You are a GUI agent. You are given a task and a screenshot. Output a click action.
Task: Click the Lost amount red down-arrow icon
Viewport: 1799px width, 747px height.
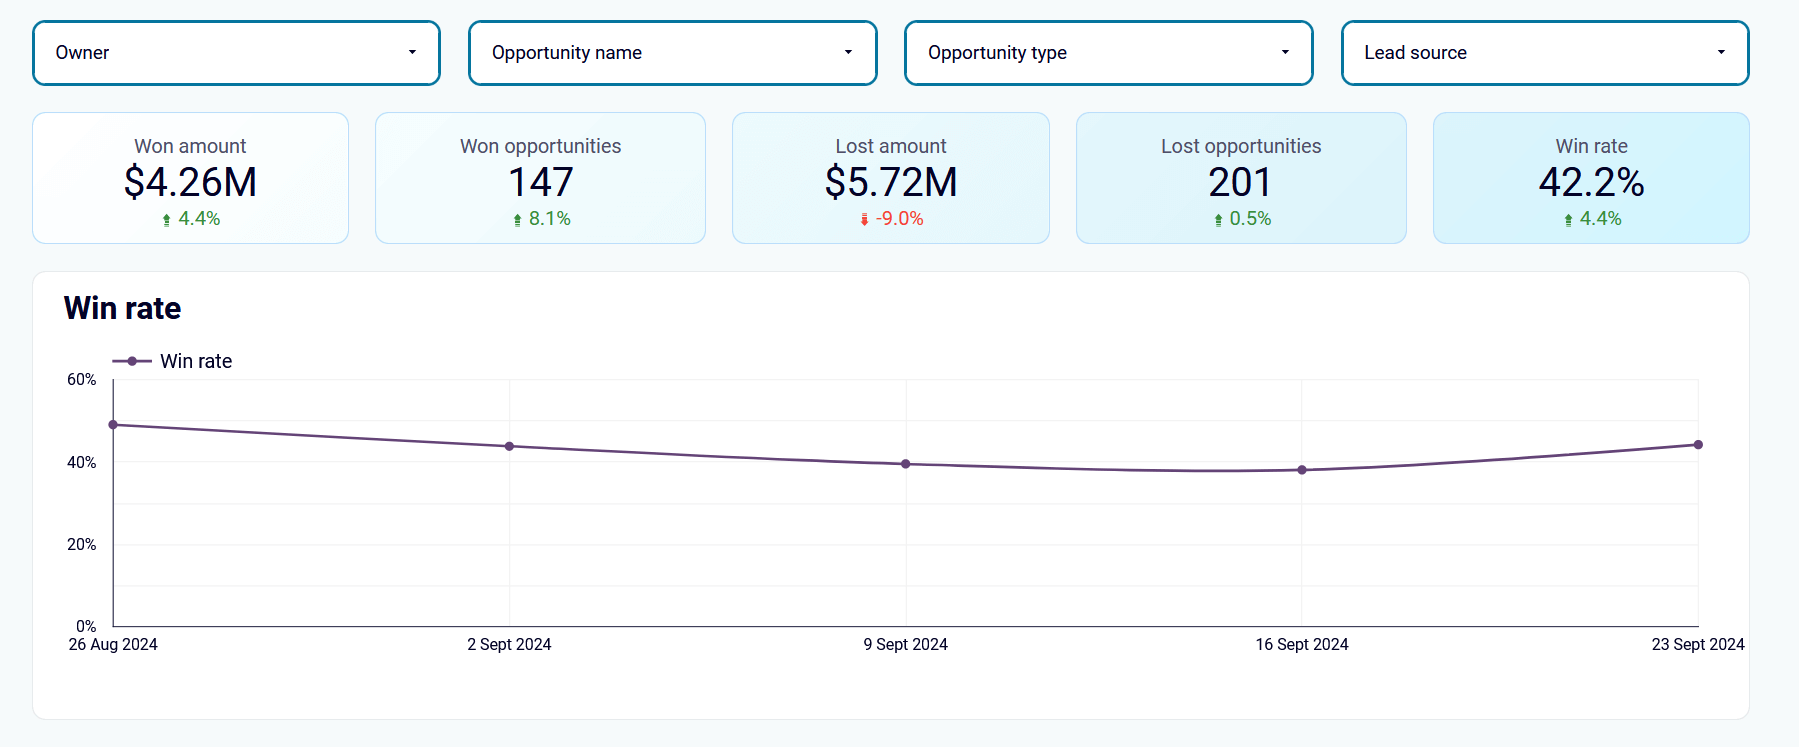pyautogui.click(x=864, y=220)
